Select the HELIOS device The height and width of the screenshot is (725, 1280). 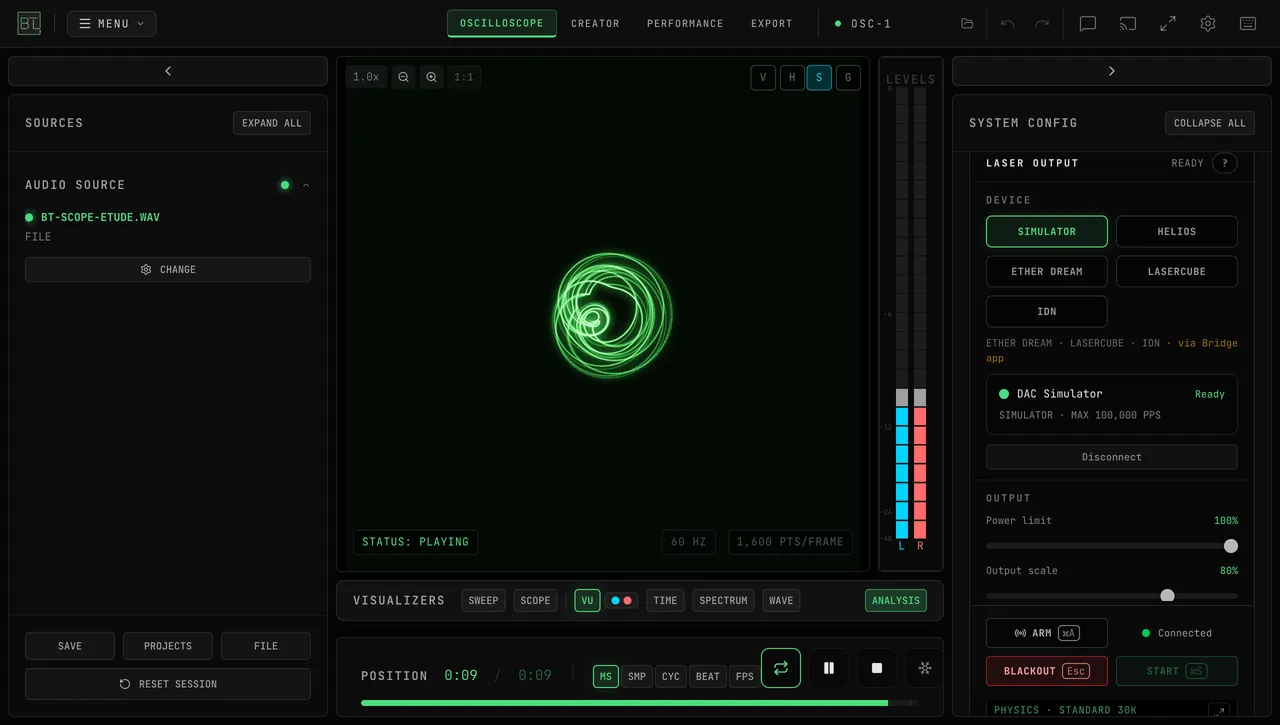pos(1177,232)
